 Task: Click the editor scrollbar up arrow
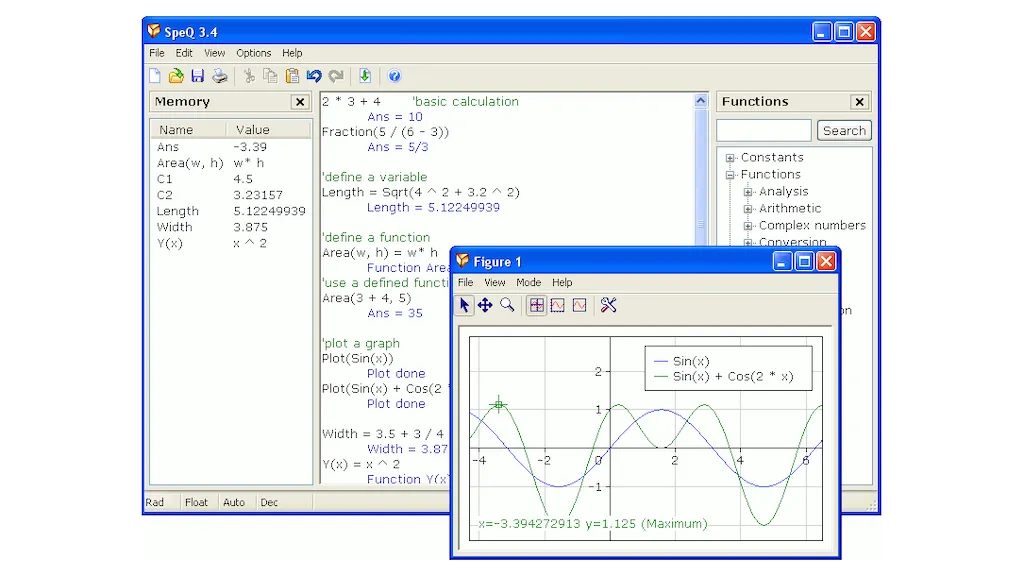click(701, 101)
